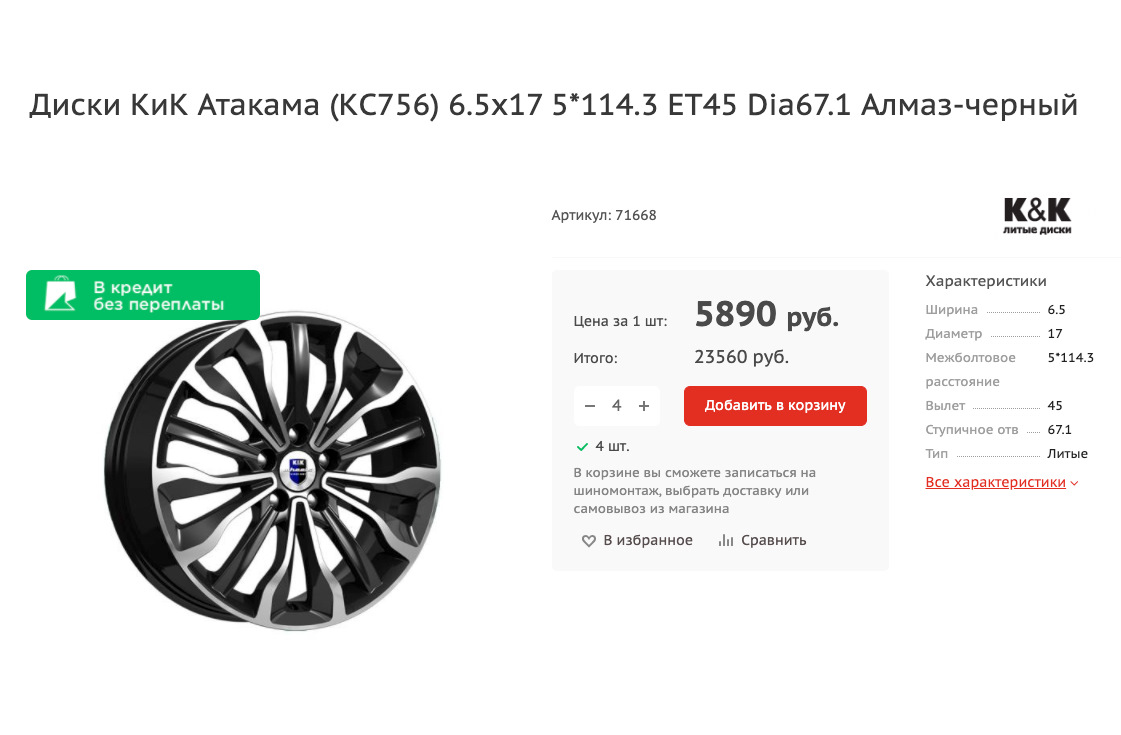Open the Atacama wheel product image
The image size is (1121, 735).
coord(272,470)
